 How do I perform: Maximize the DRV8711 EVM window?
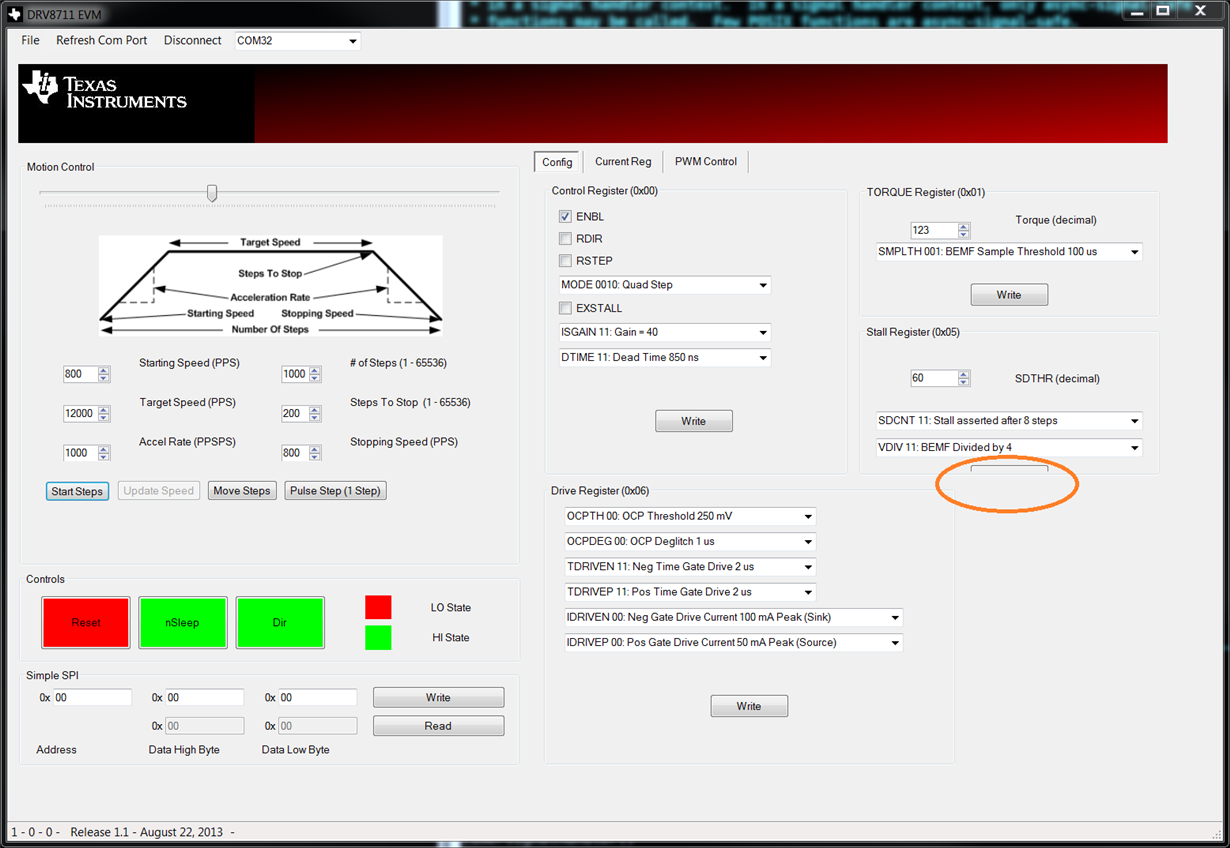[x=1162, y=11]
